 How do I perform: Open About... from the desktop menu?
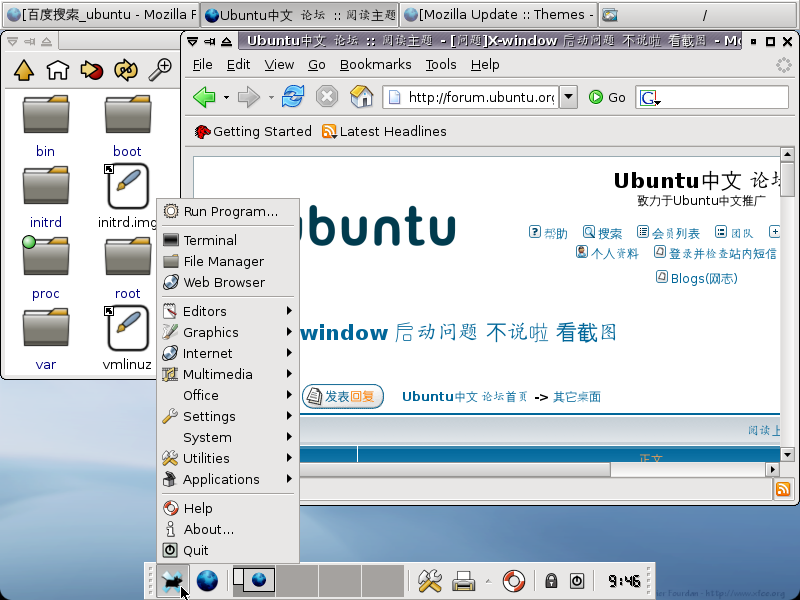228,529
